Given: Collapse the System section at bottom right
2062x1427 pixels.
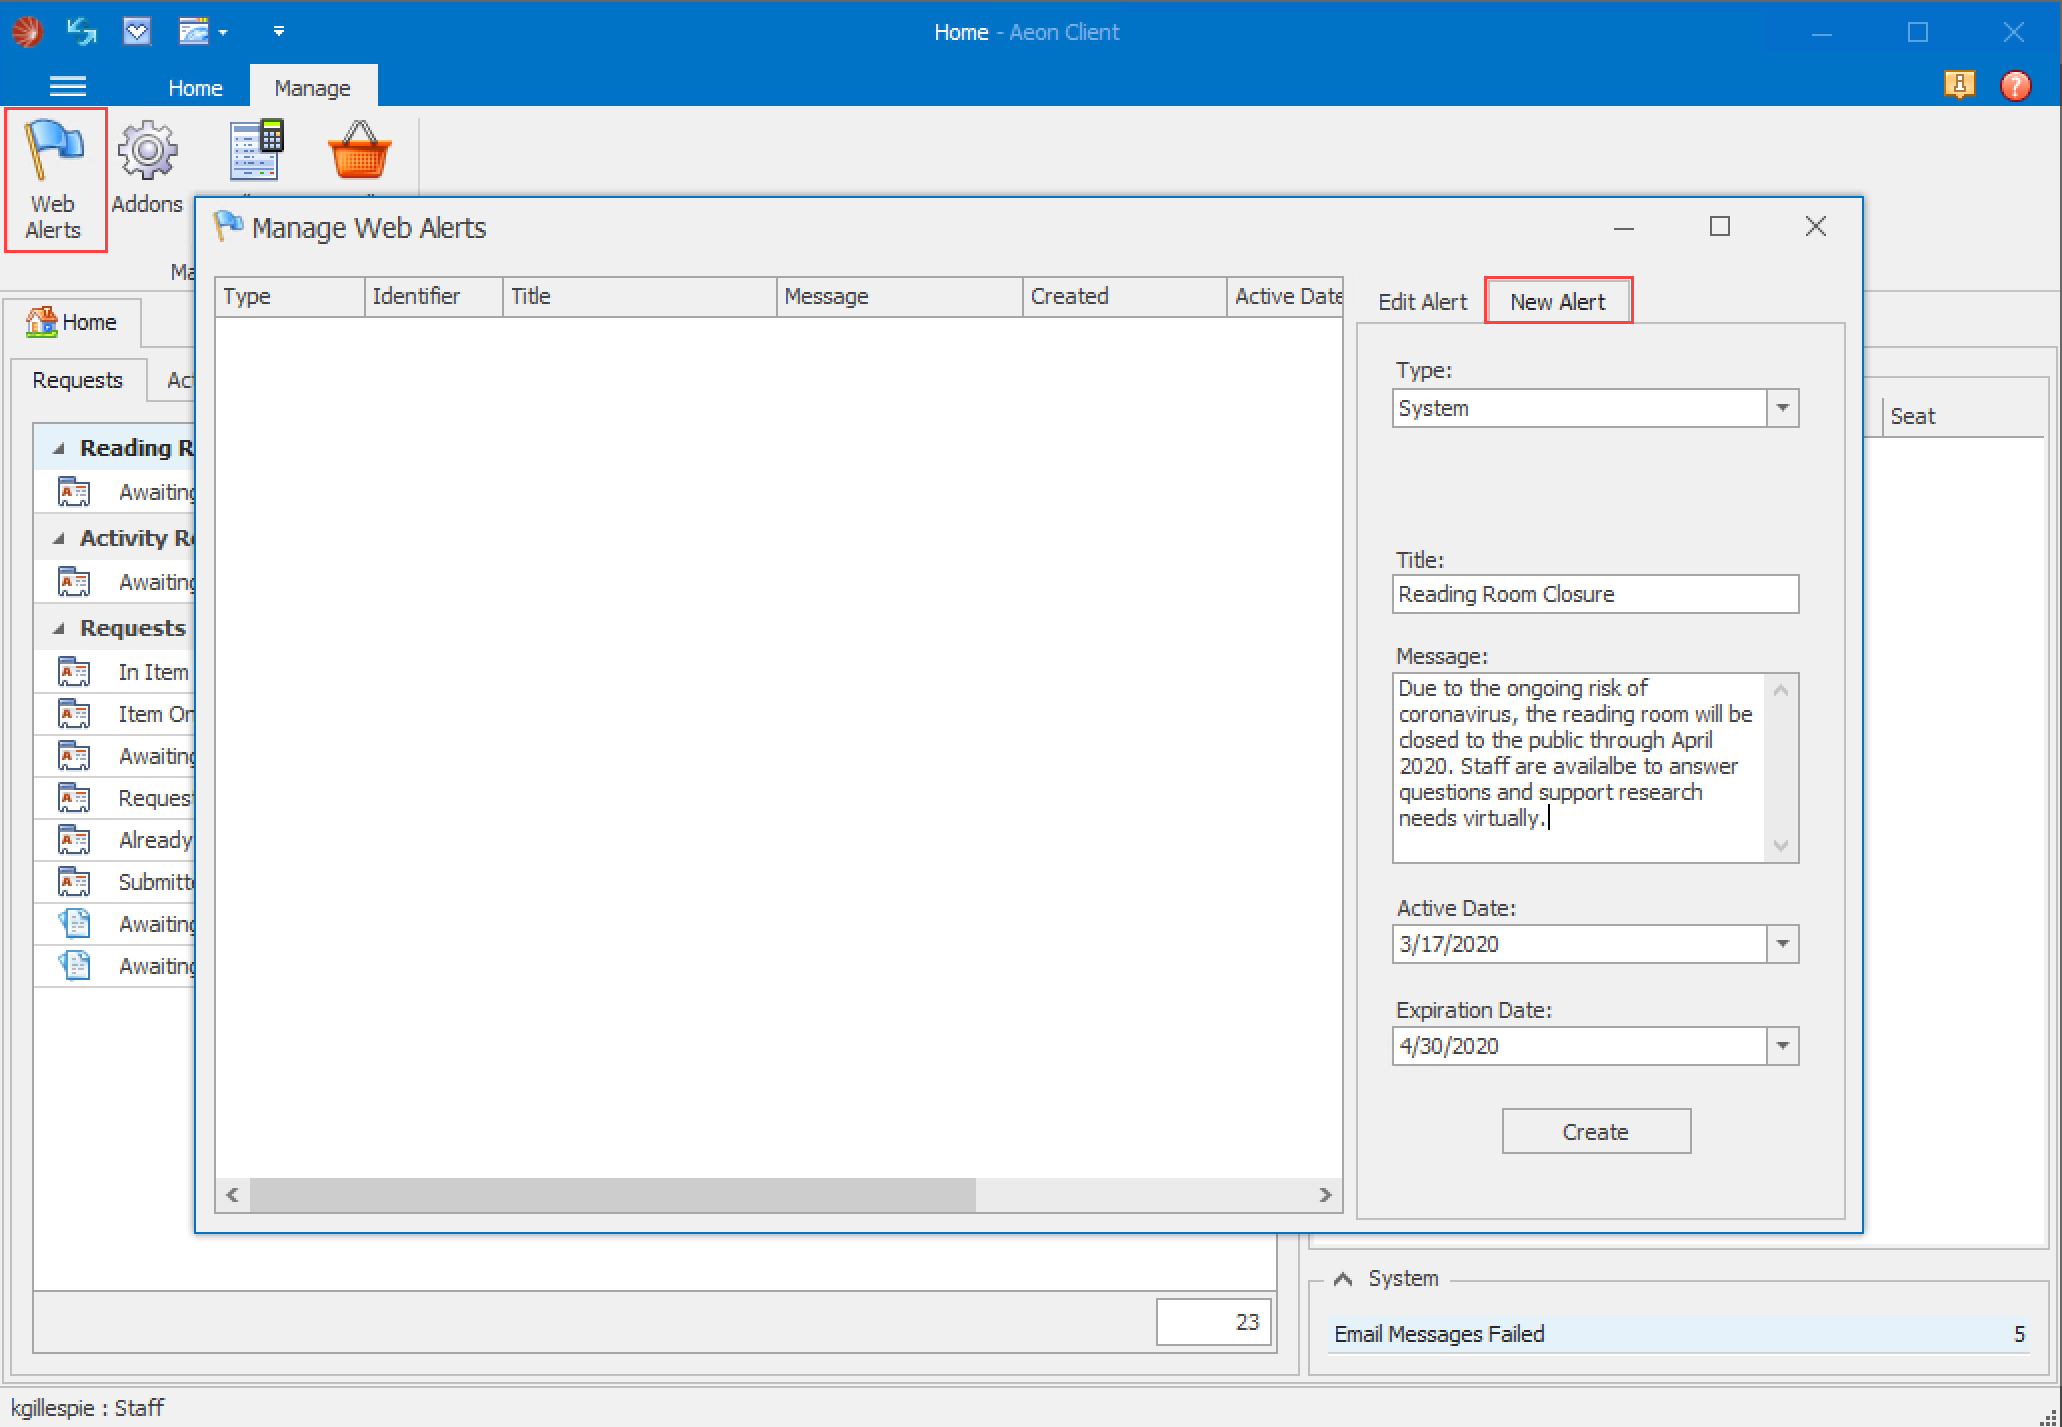Looking at the screenshot, I should coord(1341,1278).
